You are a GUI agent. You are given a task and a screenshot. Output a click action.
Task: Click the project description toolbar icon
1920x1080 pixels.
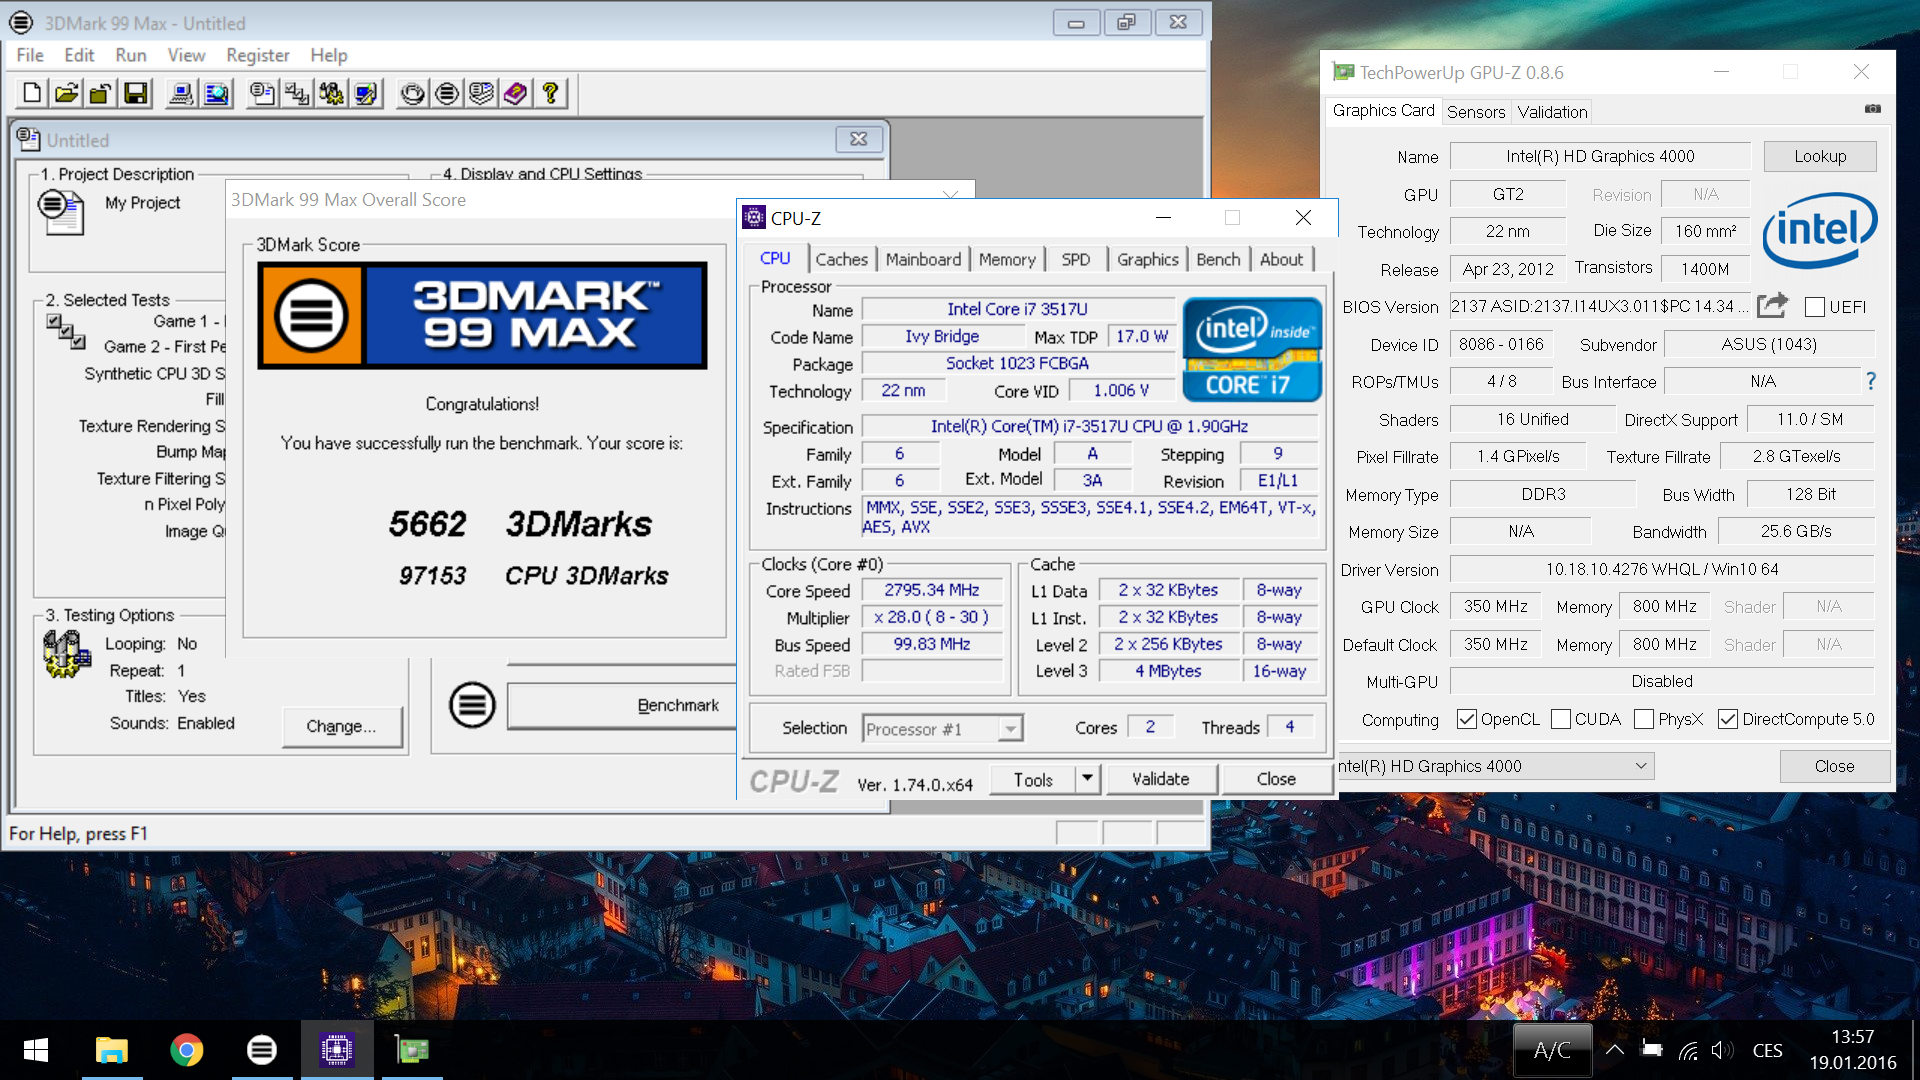262,94
